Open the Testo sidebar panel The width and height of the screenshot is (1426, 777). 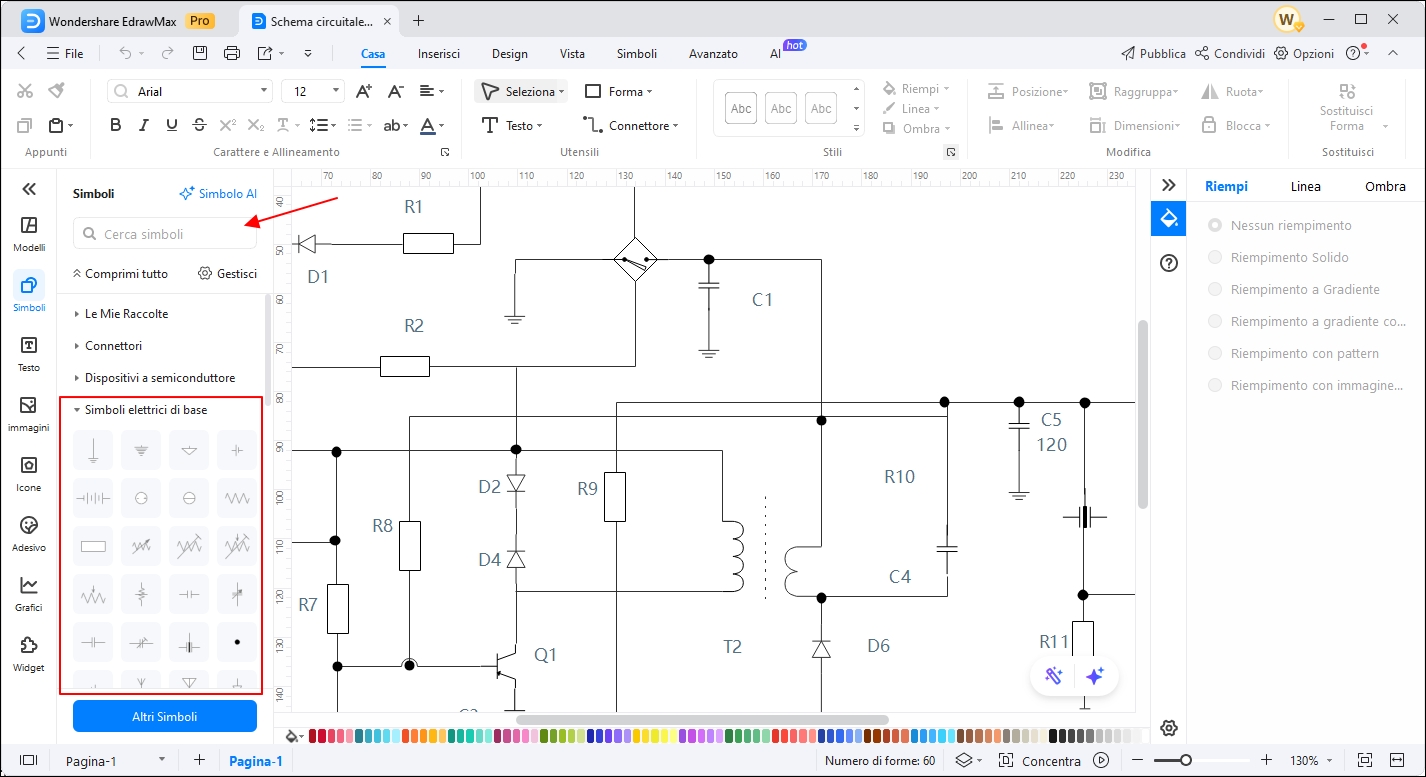tap(29, 354)
